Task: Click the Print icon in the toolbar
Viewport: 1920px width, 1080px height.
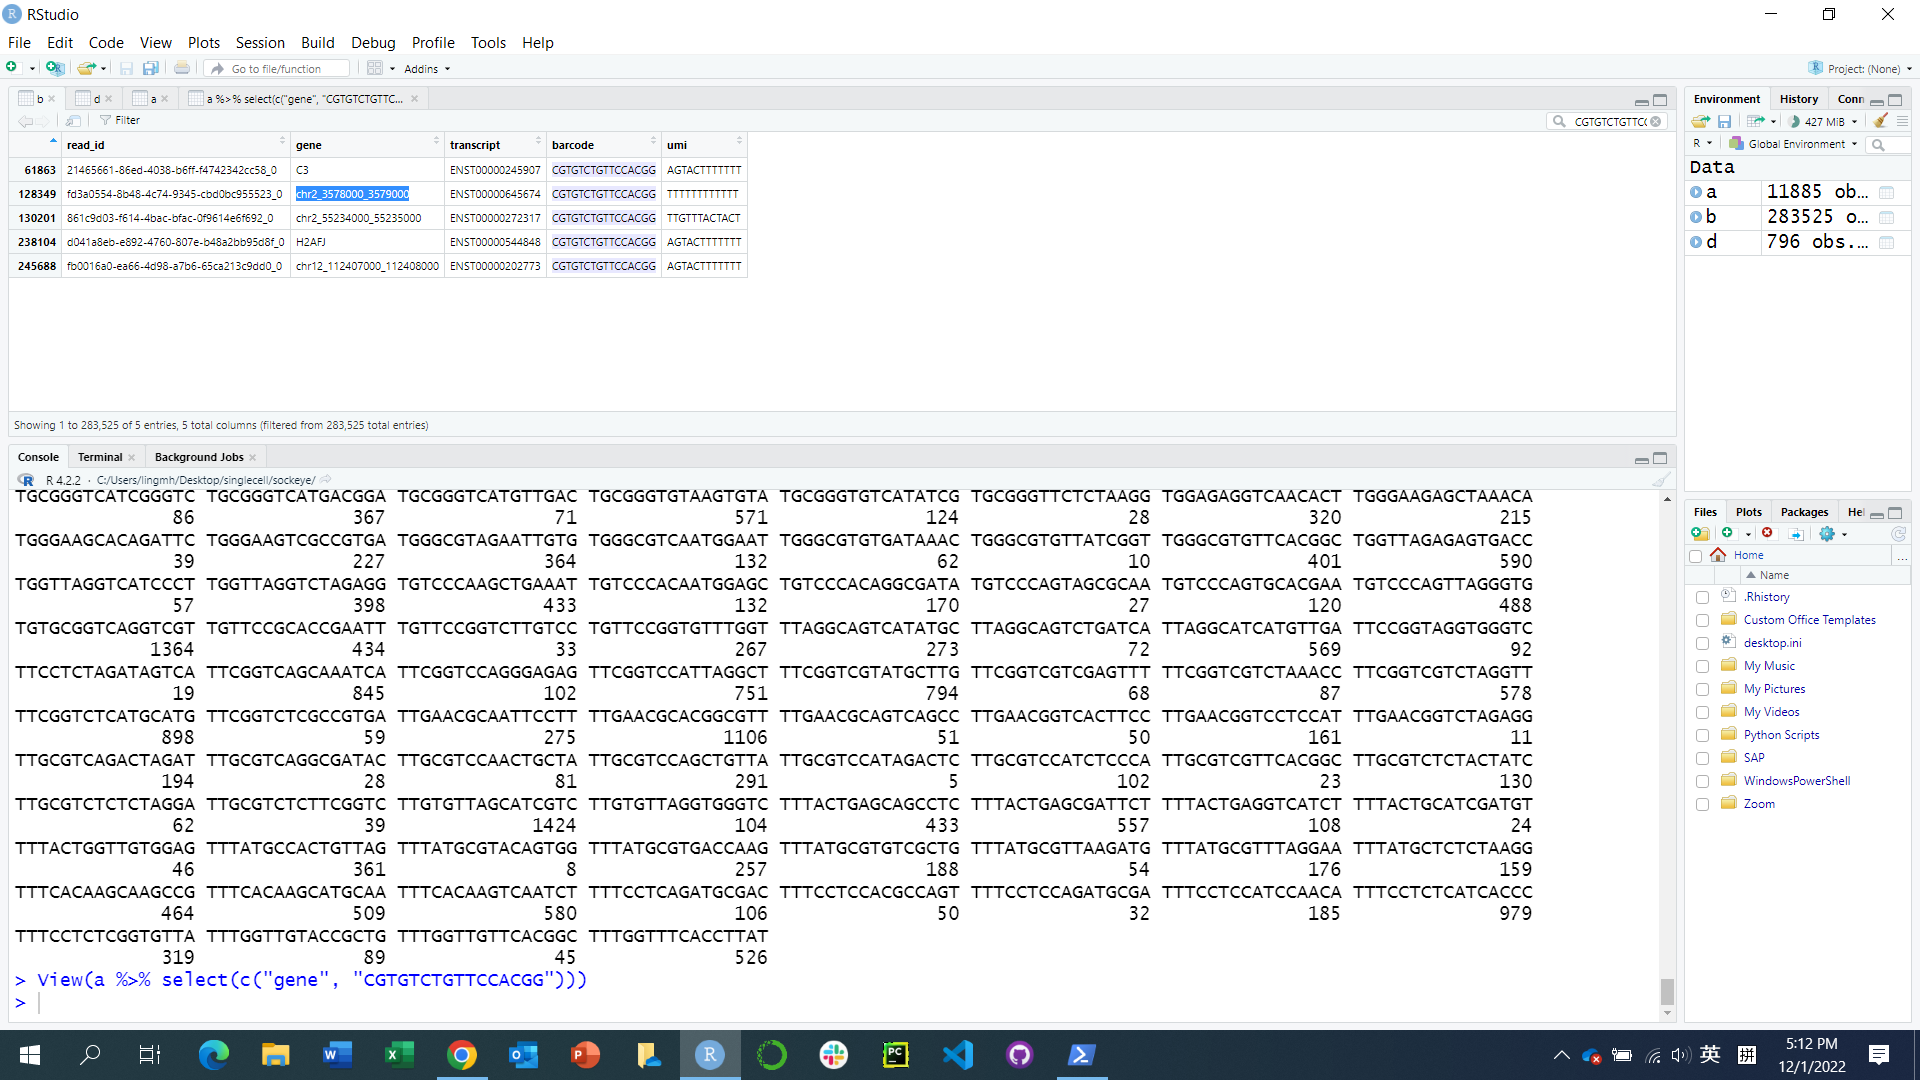Action: click(x=181, y=68)
